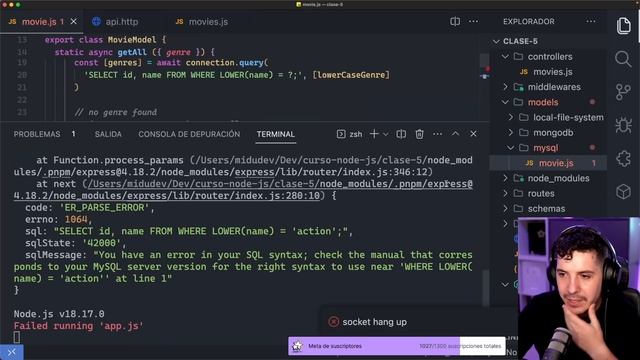Select the TERMINAL panel tab
640x360 pixels.
click(276, 134)
